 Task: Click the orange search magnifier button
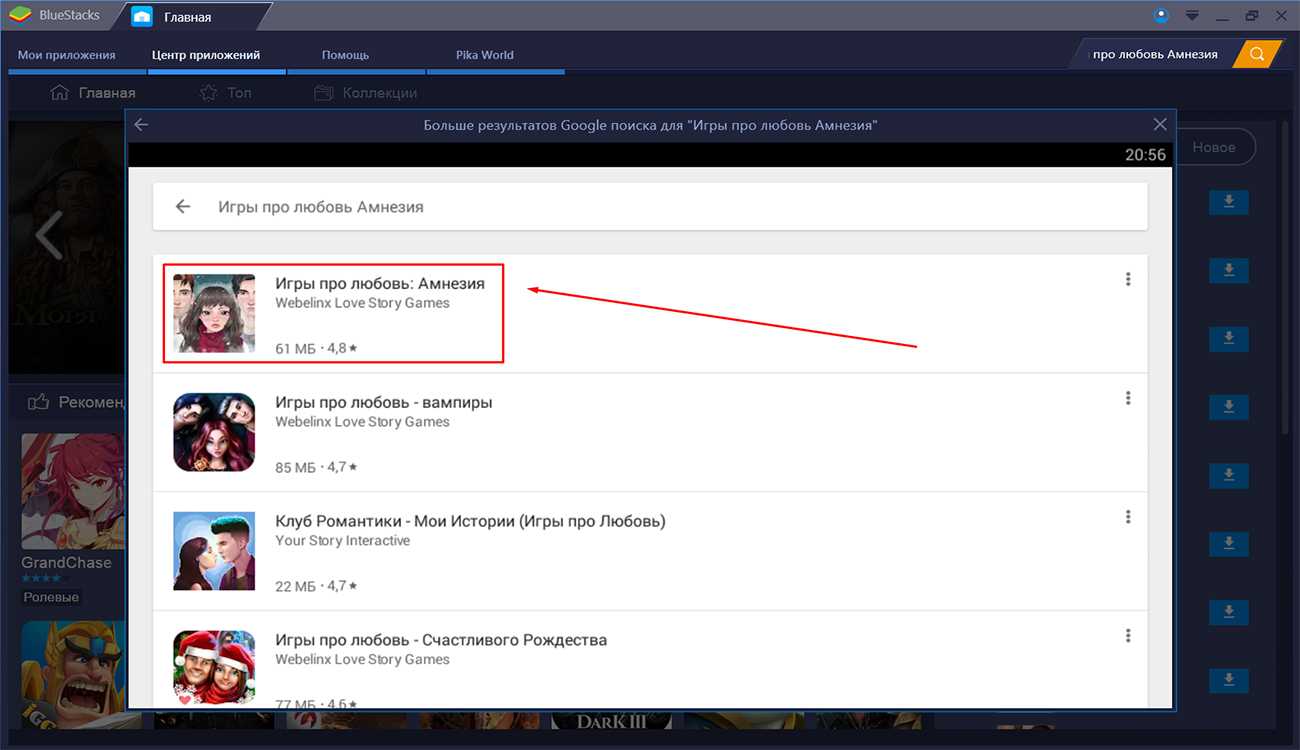pyautogui.click(x=1257, y=54)
